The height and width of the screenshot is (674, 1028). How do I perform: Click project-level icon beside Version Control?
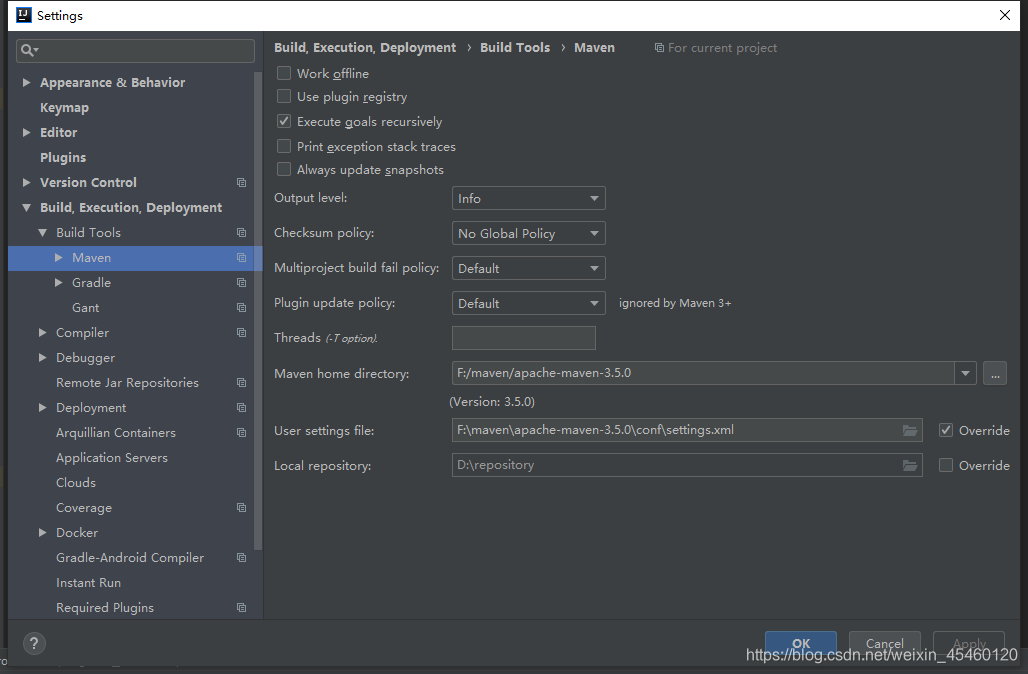coord(241,182)
